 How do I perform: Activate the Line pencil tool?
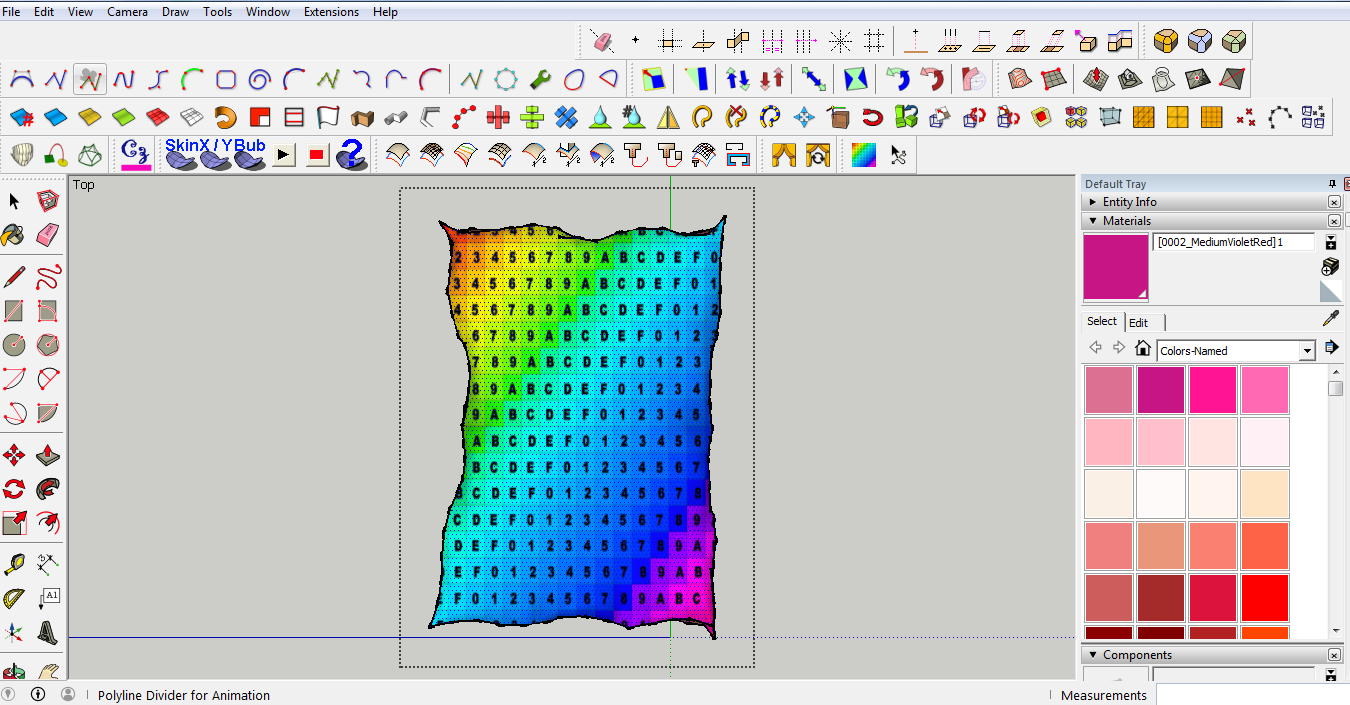pos(14,276)
